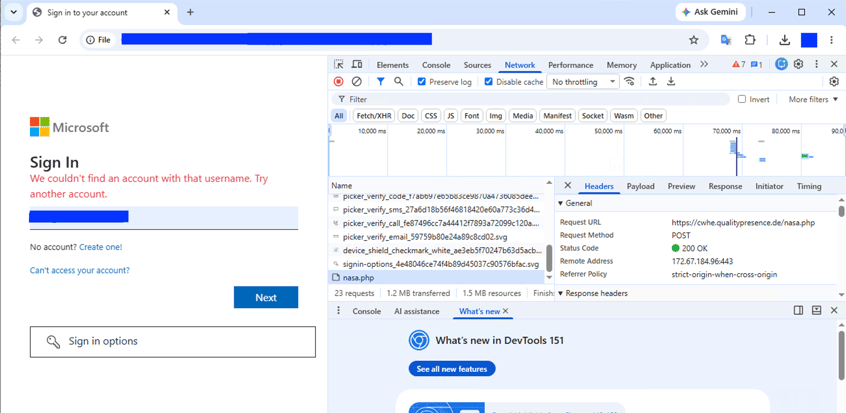Select the All request type filter
The width and height of the screenshot is (846, 413).
tap(338, 116)
